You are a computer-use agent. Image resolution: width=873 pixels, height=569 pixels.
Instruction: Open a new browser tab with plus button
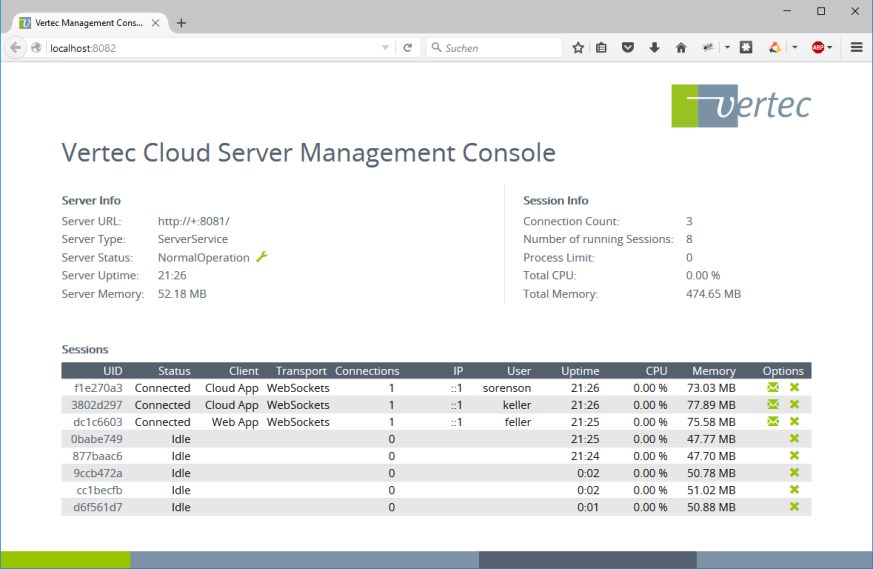pos(181,22)
